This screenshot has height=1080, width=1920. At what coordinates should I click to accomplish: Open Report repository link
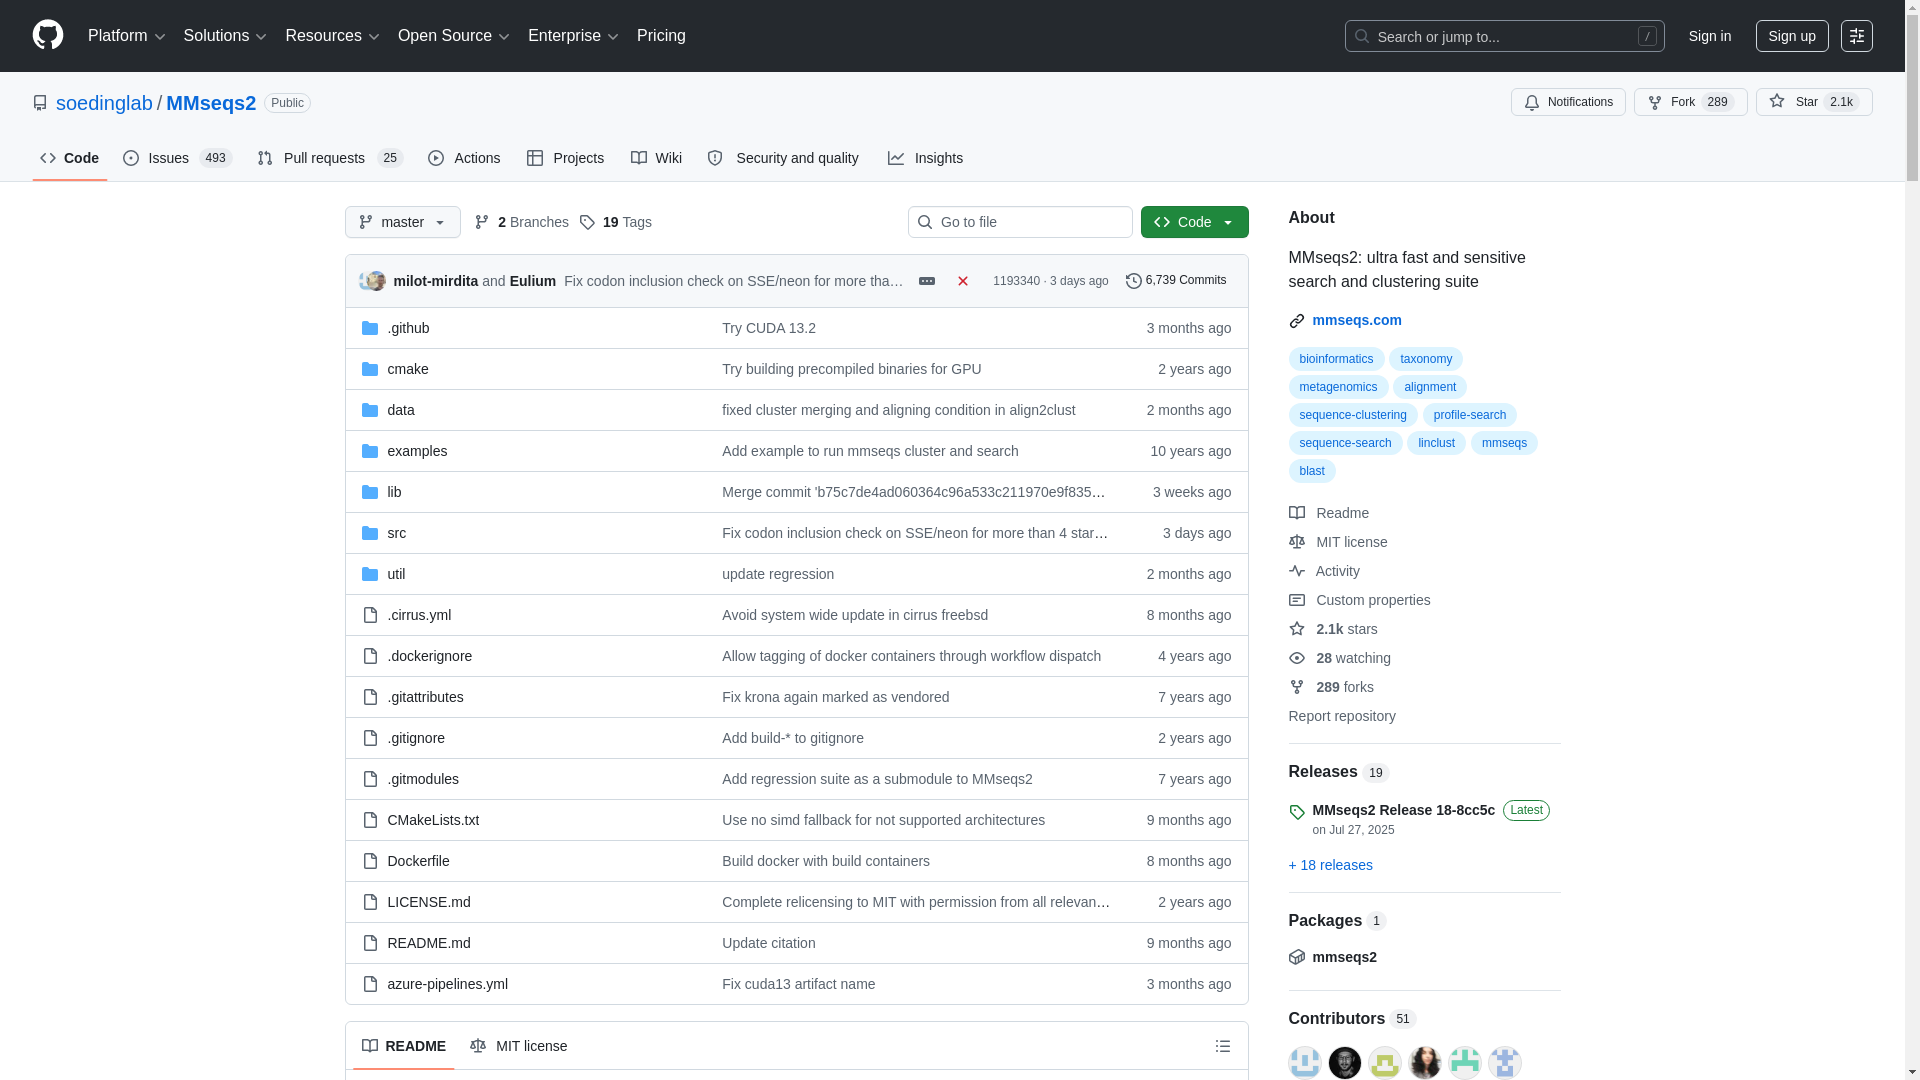tap(1342, 716)
